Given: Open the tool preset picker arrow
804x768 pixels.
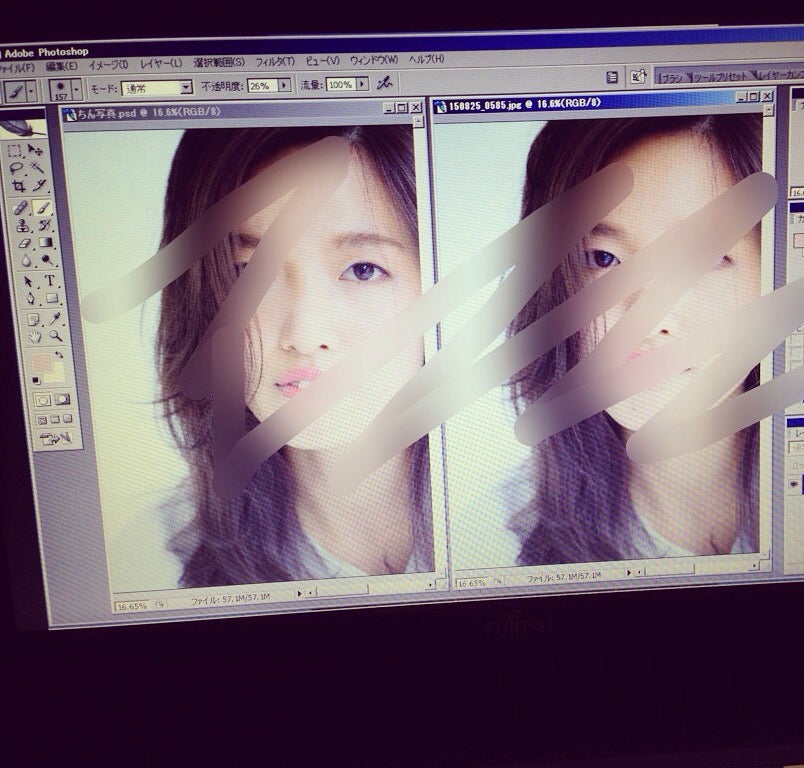Looking at the screenshot, I should 31,92.
